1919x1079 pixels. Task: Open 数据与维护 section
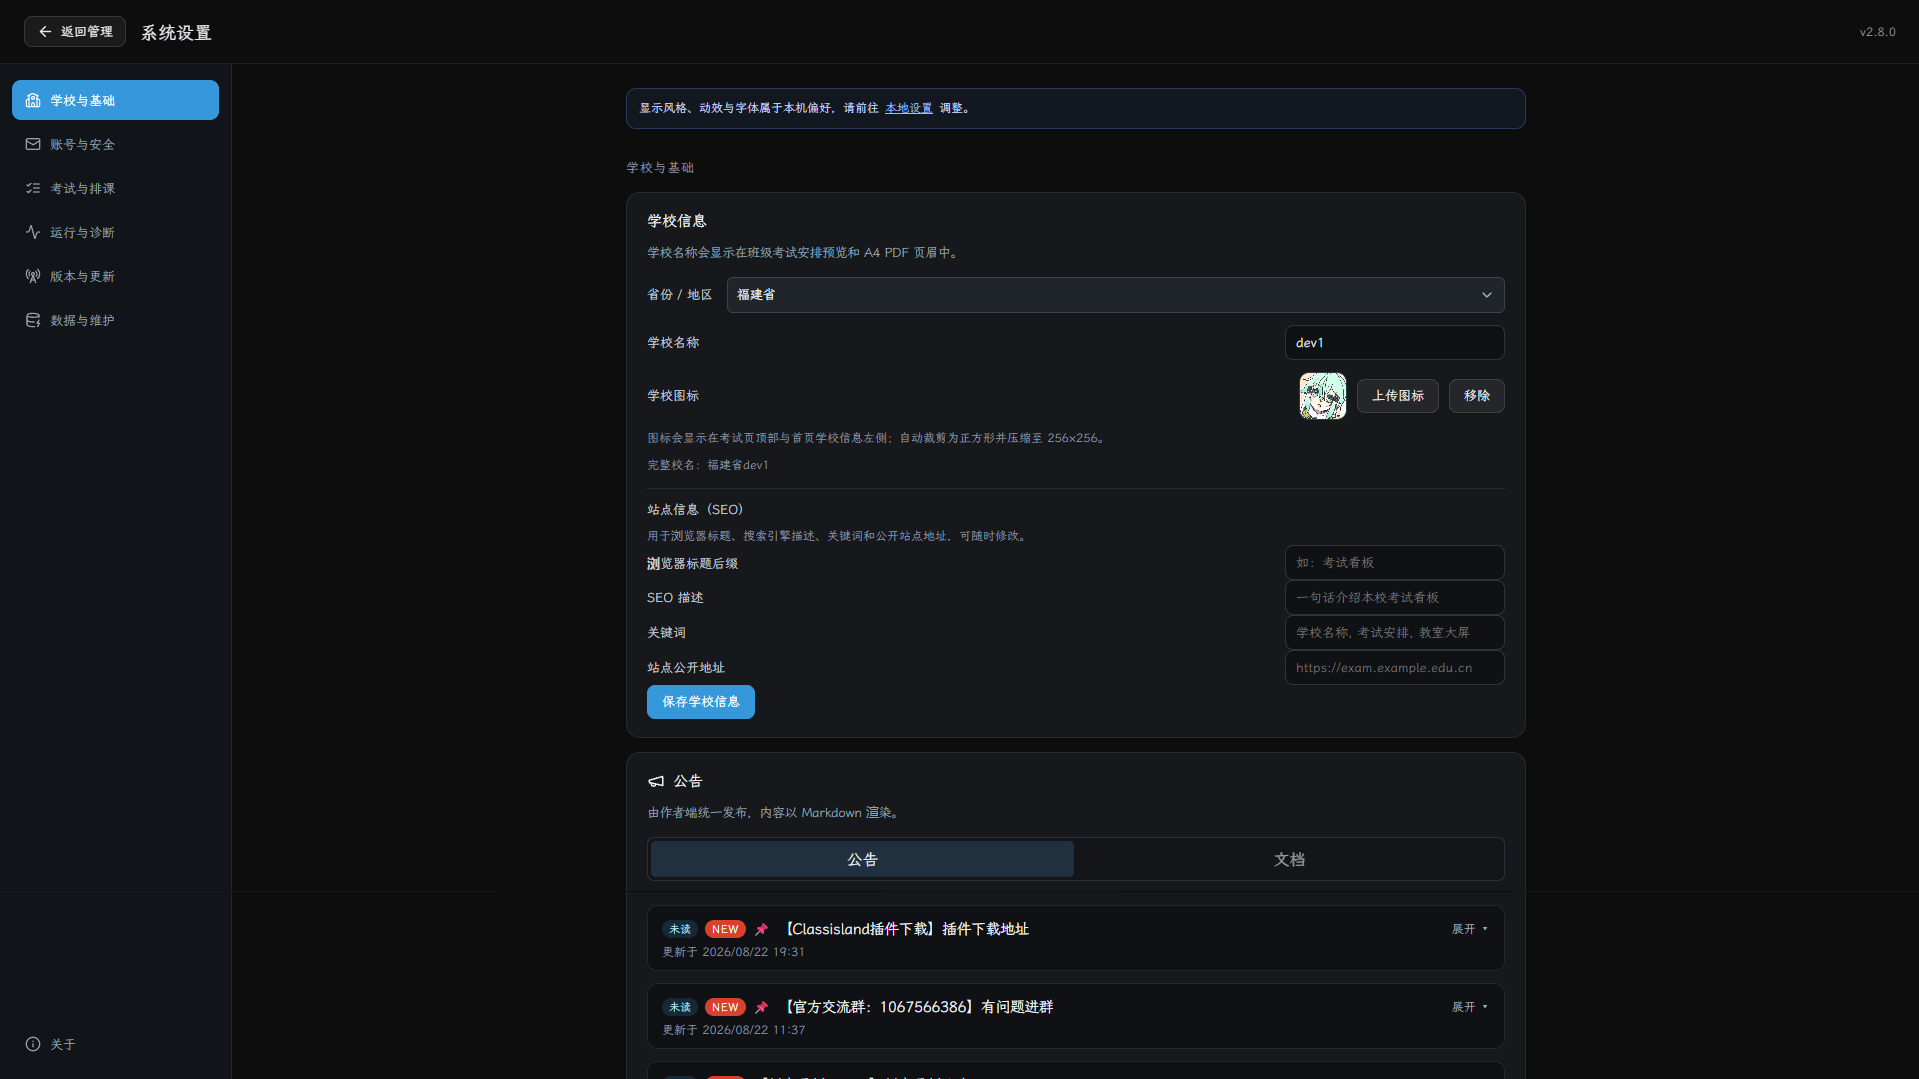tap(115, 320)
